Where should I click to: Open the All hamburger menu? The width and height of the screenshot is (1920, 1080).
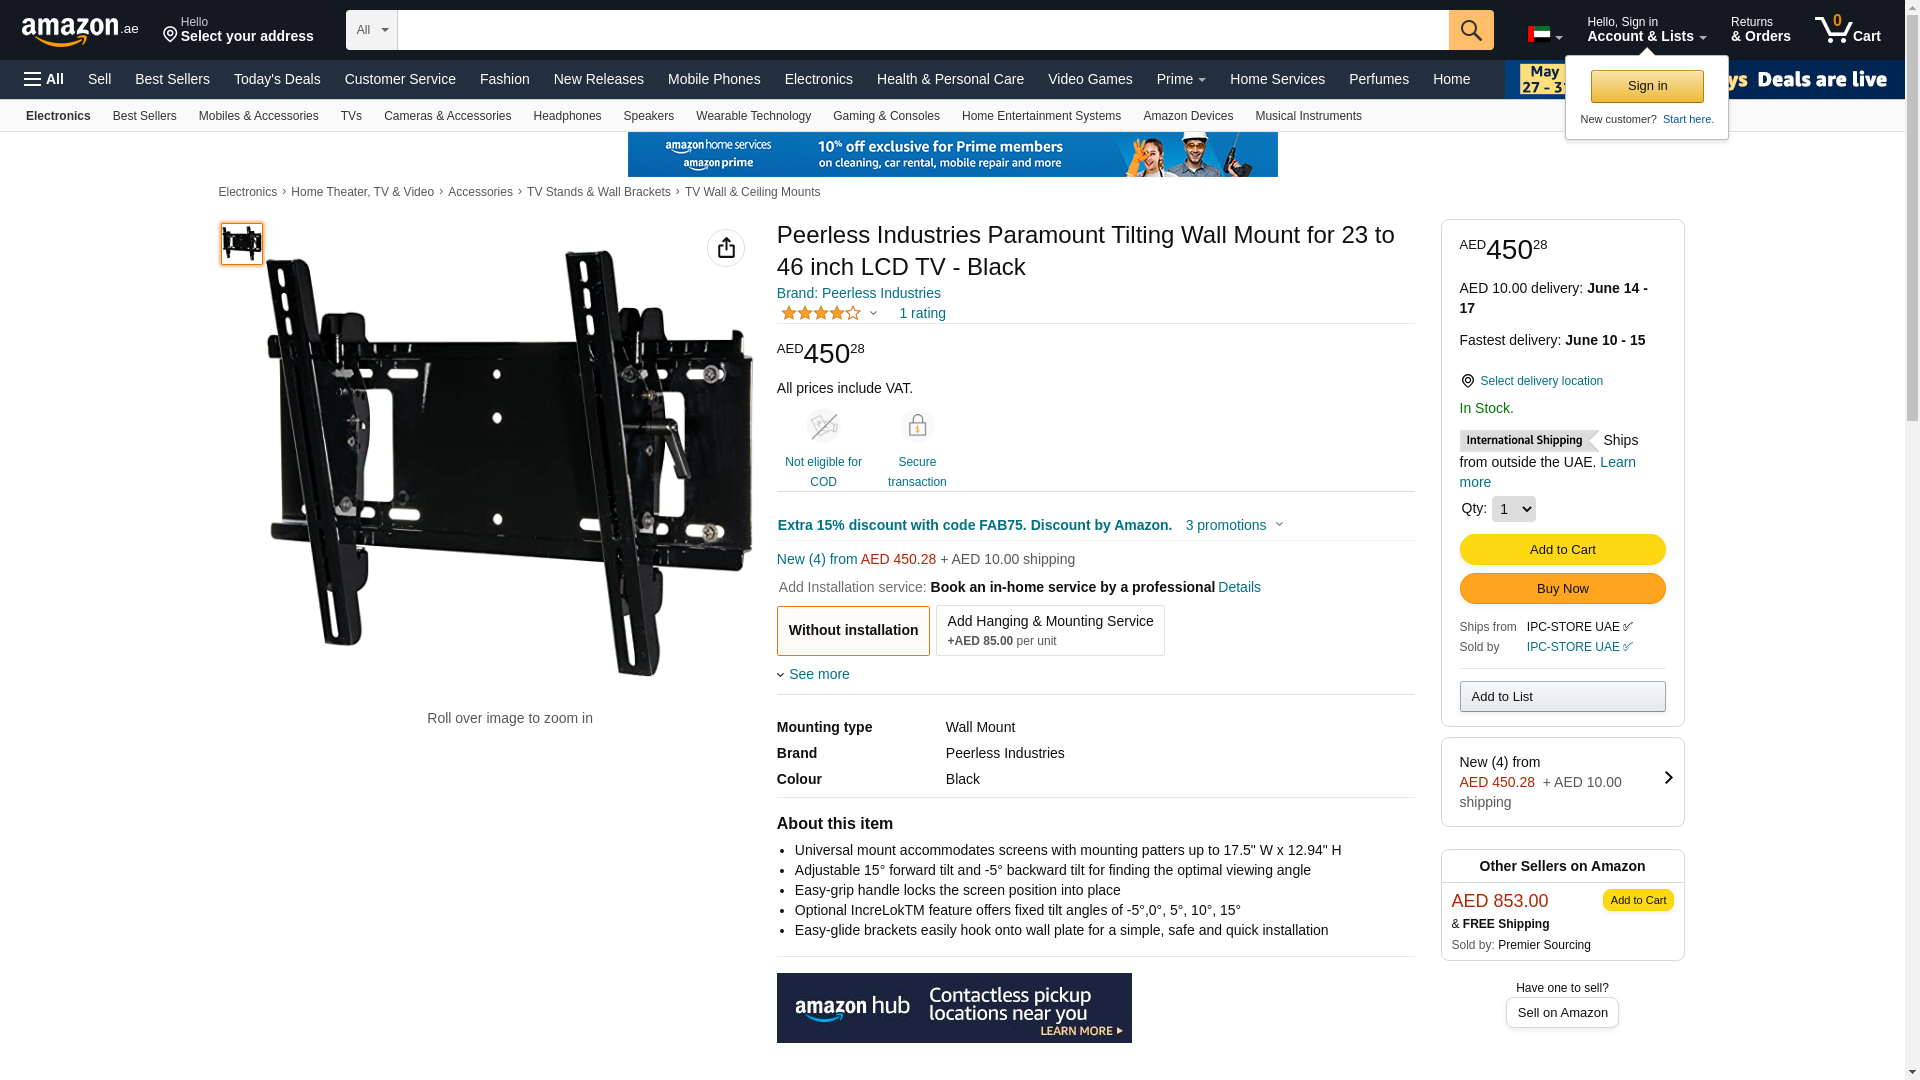click(44, 79)
